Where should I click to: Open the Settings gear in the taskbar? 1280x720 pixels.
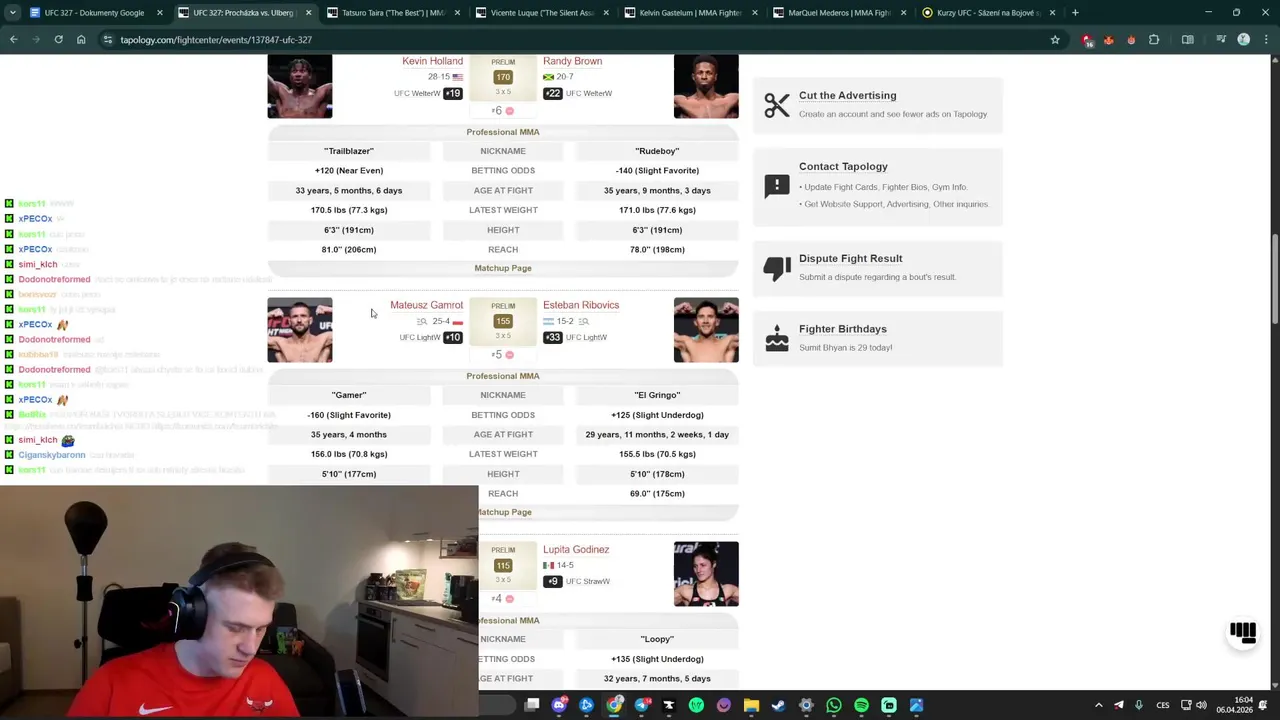806,705
